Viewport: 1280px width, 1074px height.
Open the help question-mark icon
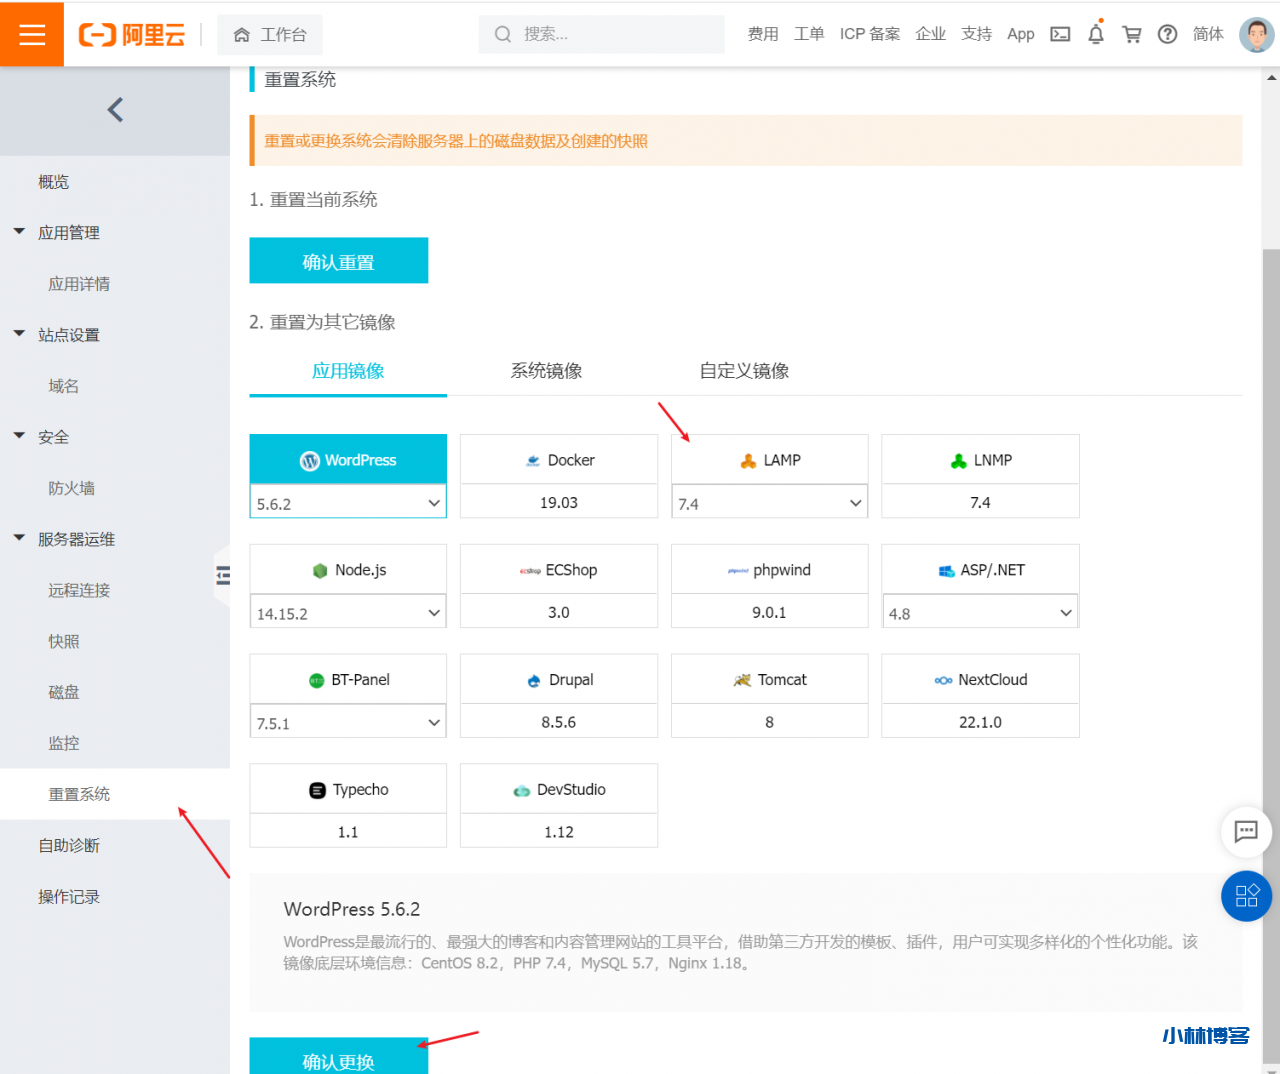tap(1167, 34)
